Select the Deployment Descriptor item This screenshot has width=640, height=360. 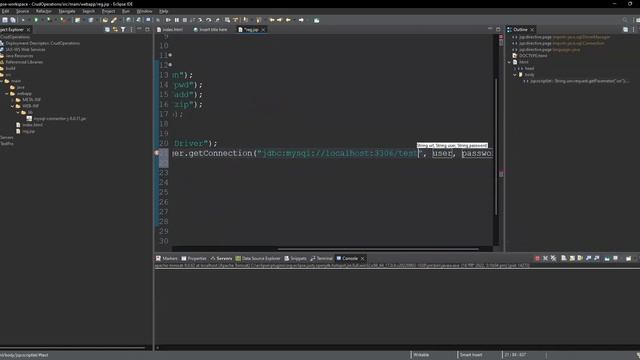click(40, 43)
